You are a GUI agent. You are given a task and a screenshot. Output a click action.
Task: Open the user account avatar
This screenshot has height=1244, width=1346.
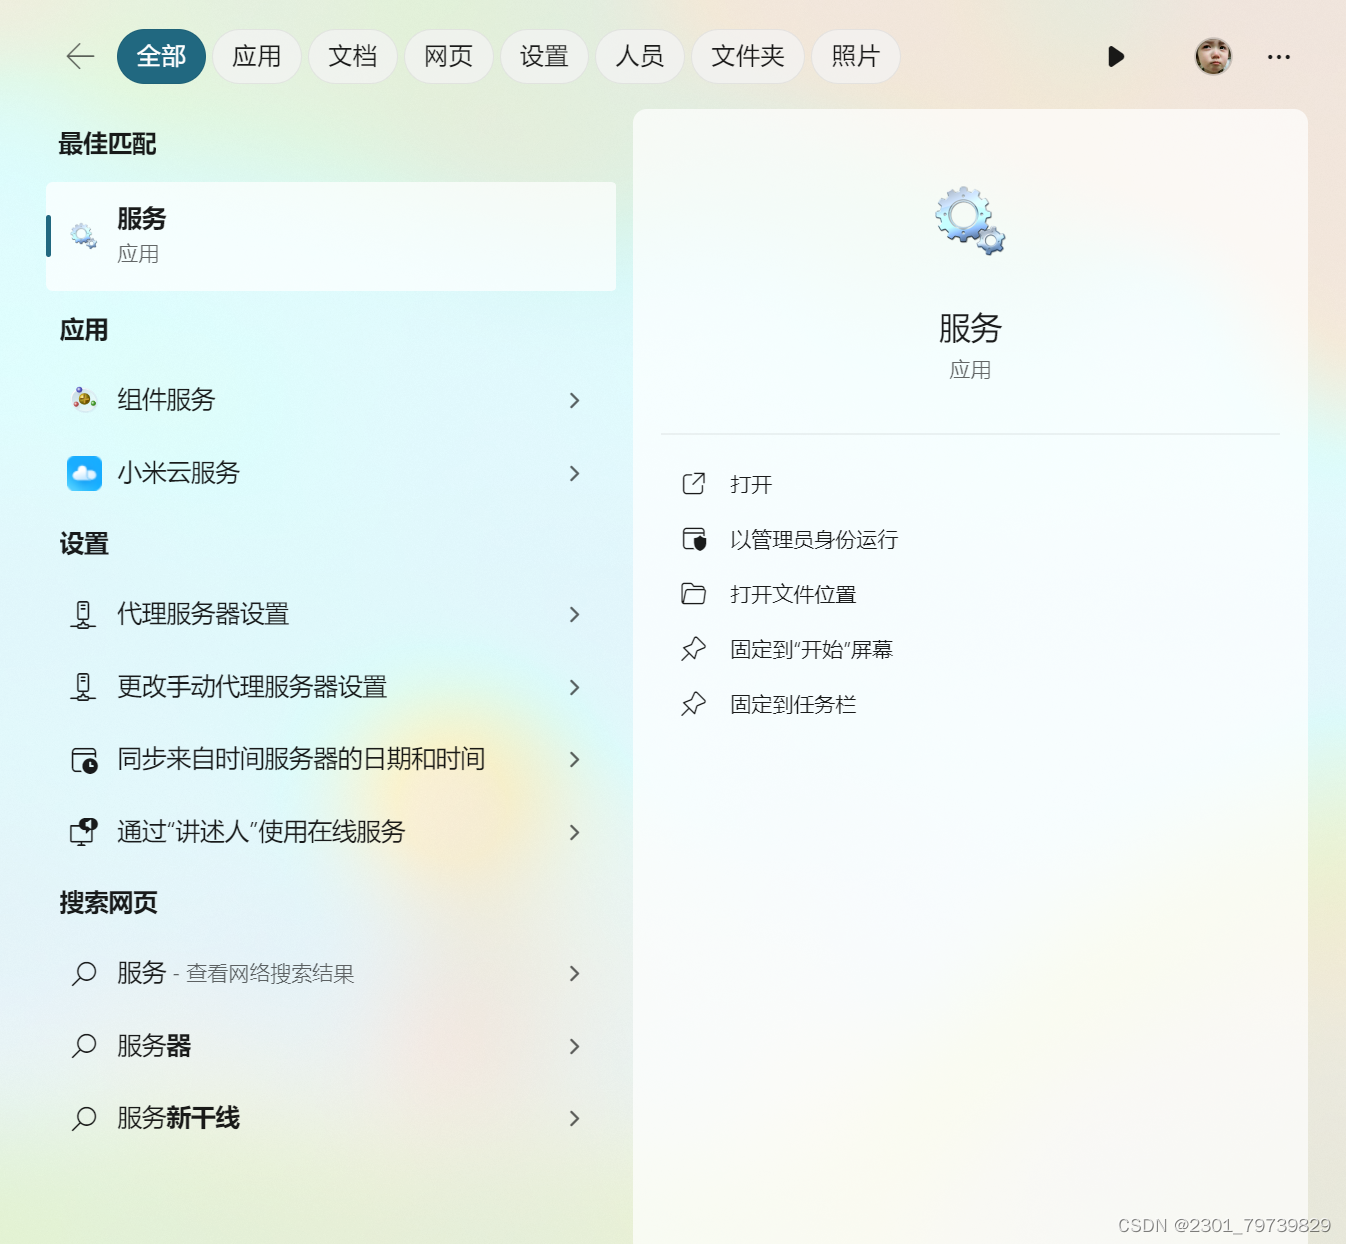pos(1213,57)
